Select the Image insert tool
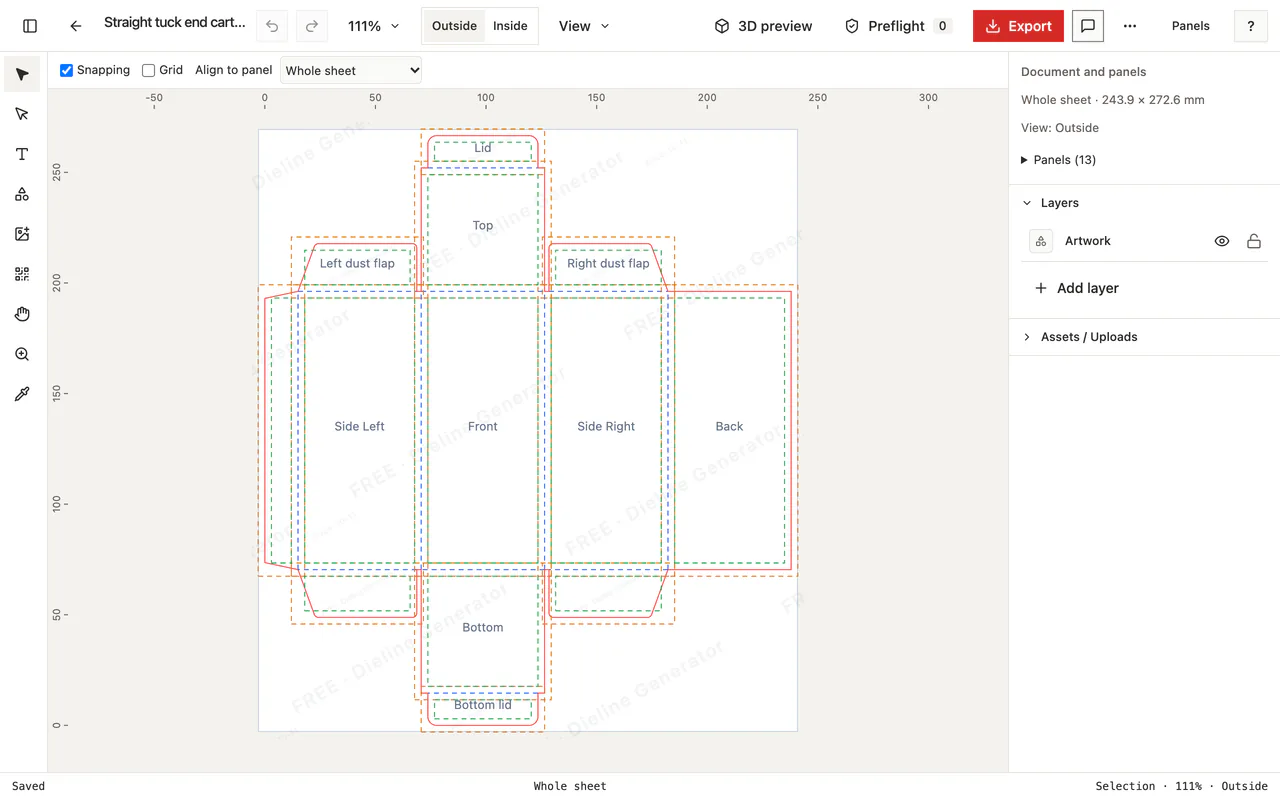 22,234
